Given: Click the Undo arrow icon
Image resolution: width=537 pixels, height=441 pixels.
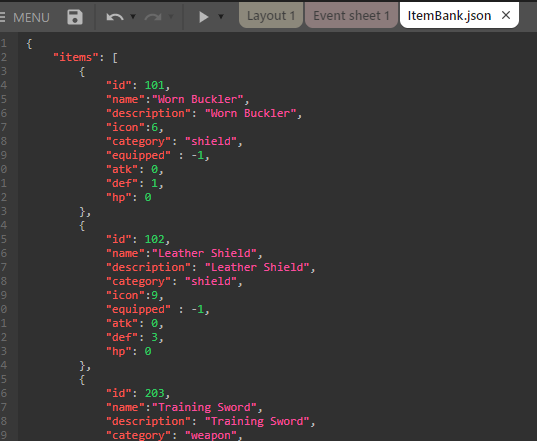Looking at the screenshot, I should (115, 17).
